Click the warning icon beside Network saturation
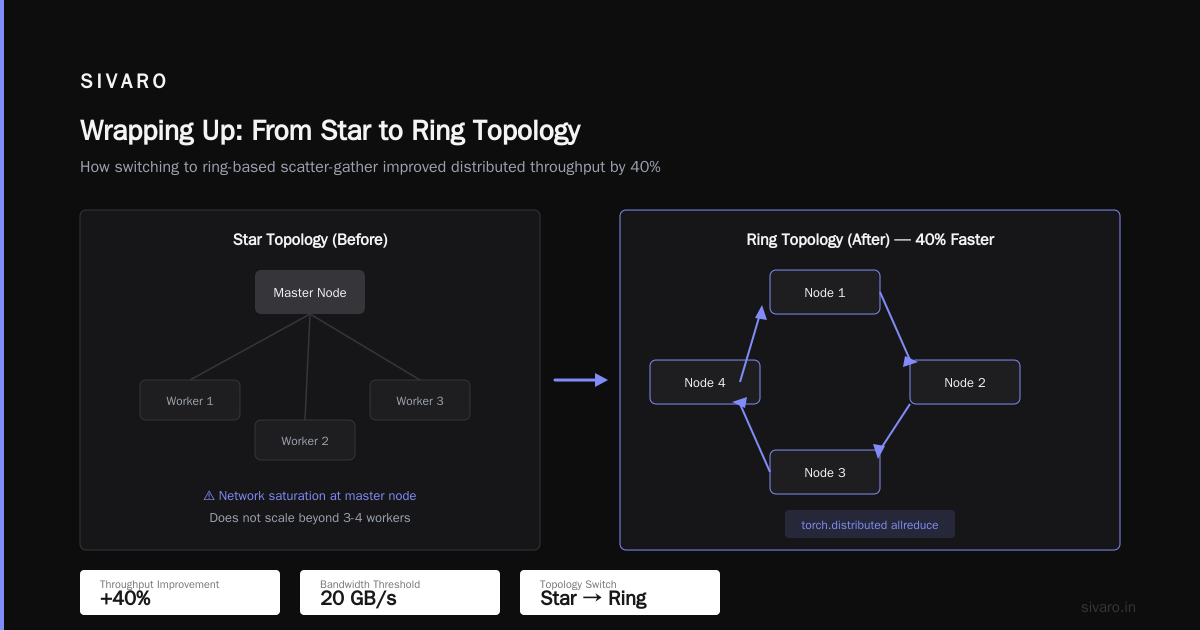The width and height of the screenshot is (1200, 630). (x=209, y=495)
